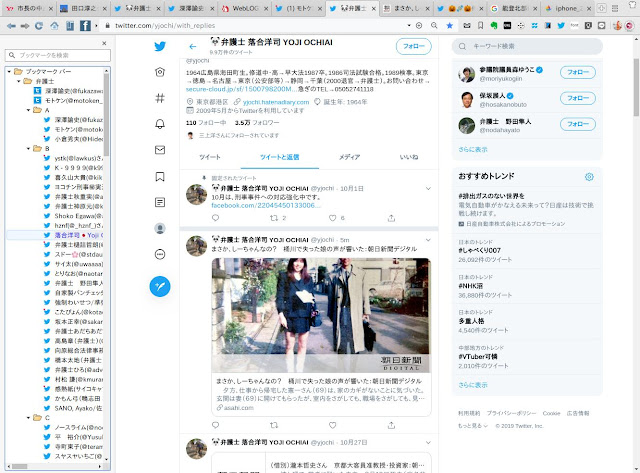Screen dimensions: 640x473
Task: Switch to the いいね tab
Action: (409, 157)
